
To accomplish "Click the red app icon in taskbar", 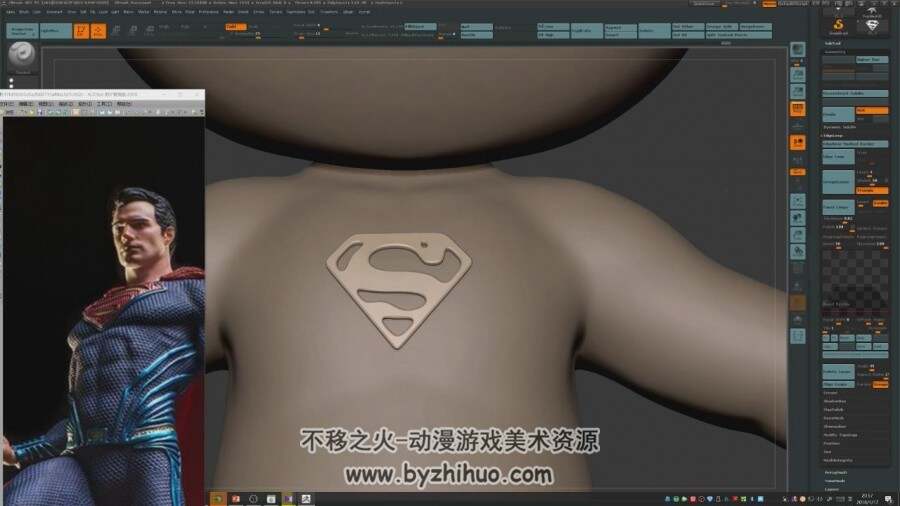I will coord(235,499).
